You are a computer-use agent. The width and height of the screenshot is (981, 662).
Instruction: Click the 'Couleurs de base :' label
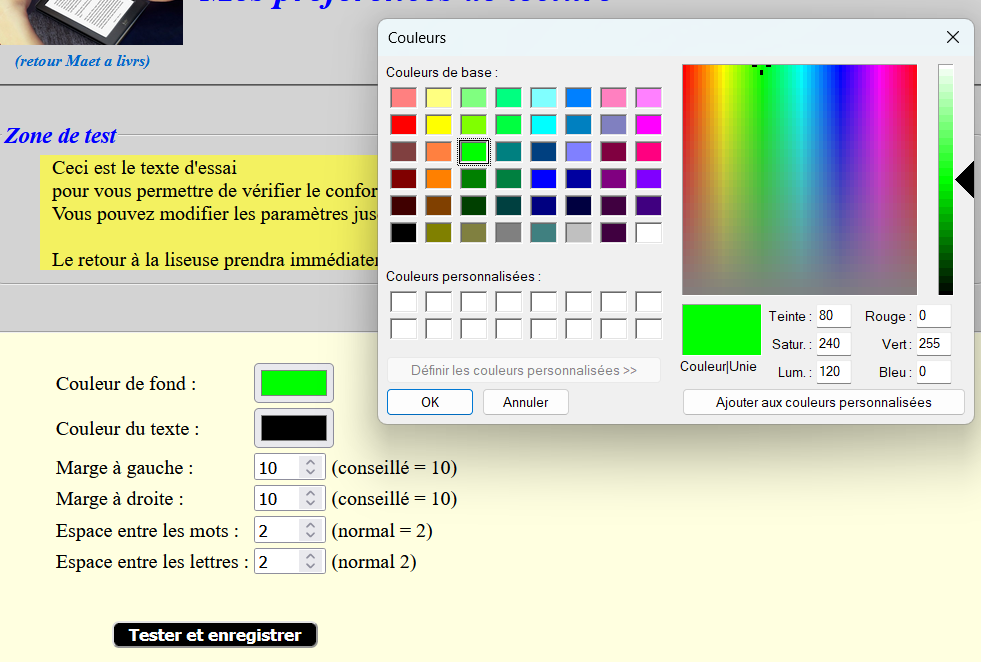442,73
